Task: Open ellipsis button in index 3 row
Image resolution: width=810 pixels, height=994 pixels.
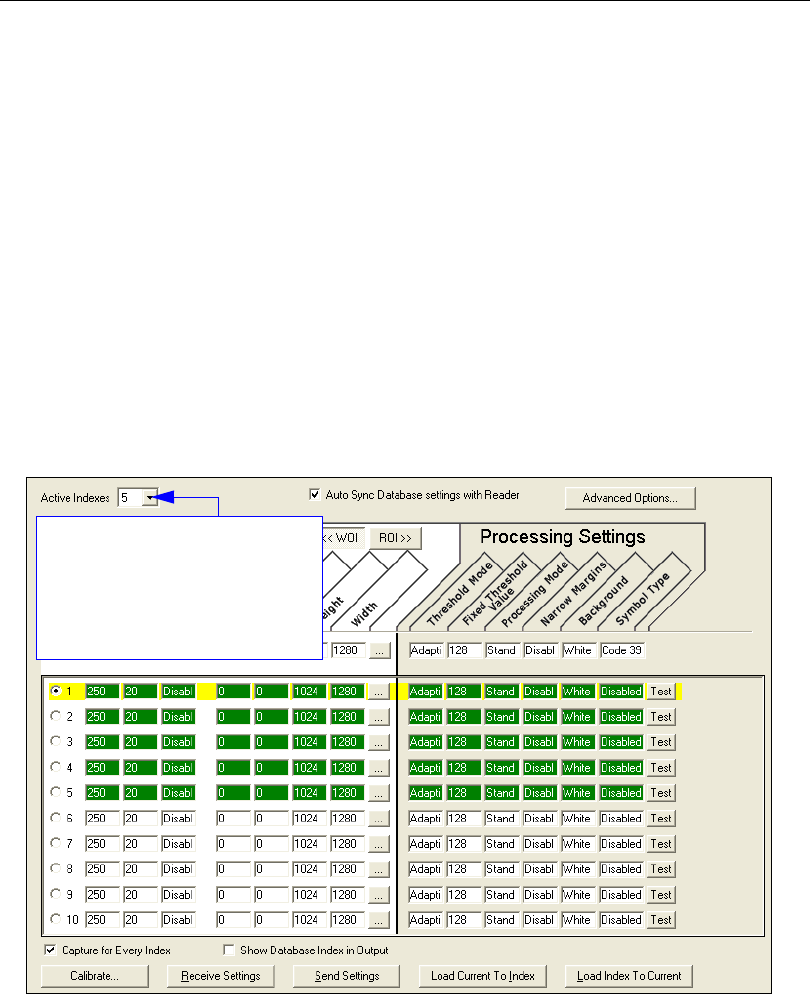Action: click(x=378, y=742)
